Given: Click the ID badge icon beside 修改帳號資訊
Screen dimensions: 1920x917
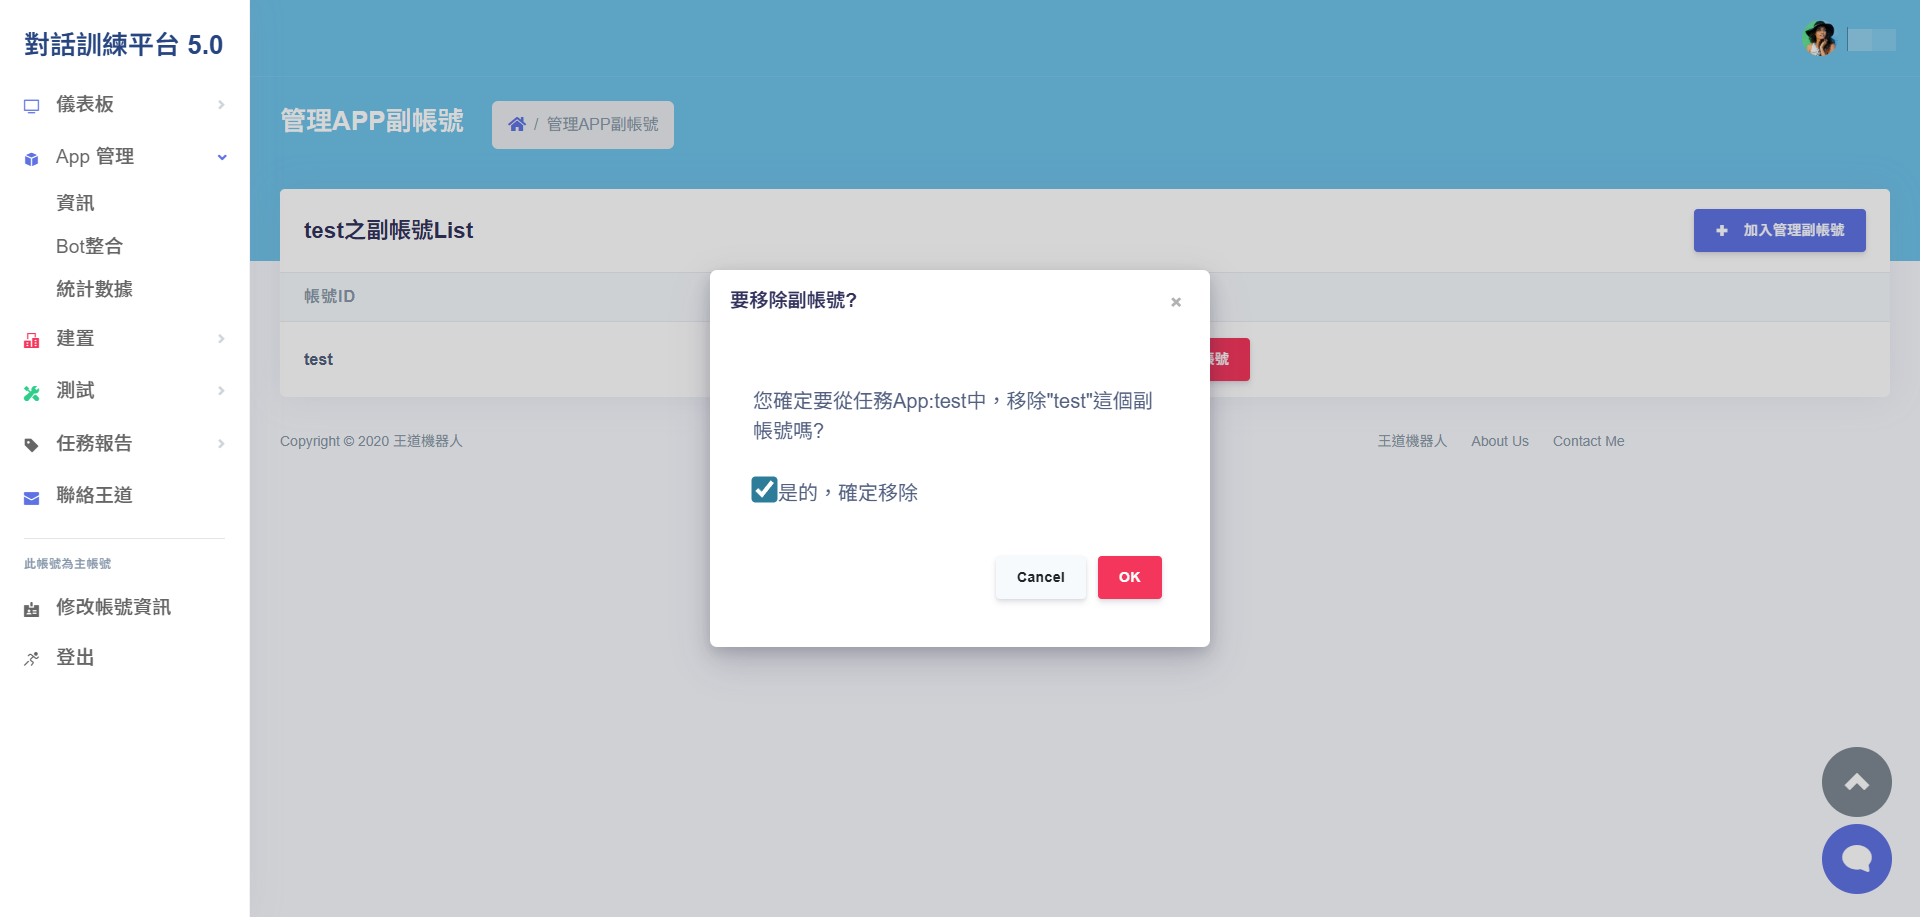Looking at the screenshot, I should (32, 609).
